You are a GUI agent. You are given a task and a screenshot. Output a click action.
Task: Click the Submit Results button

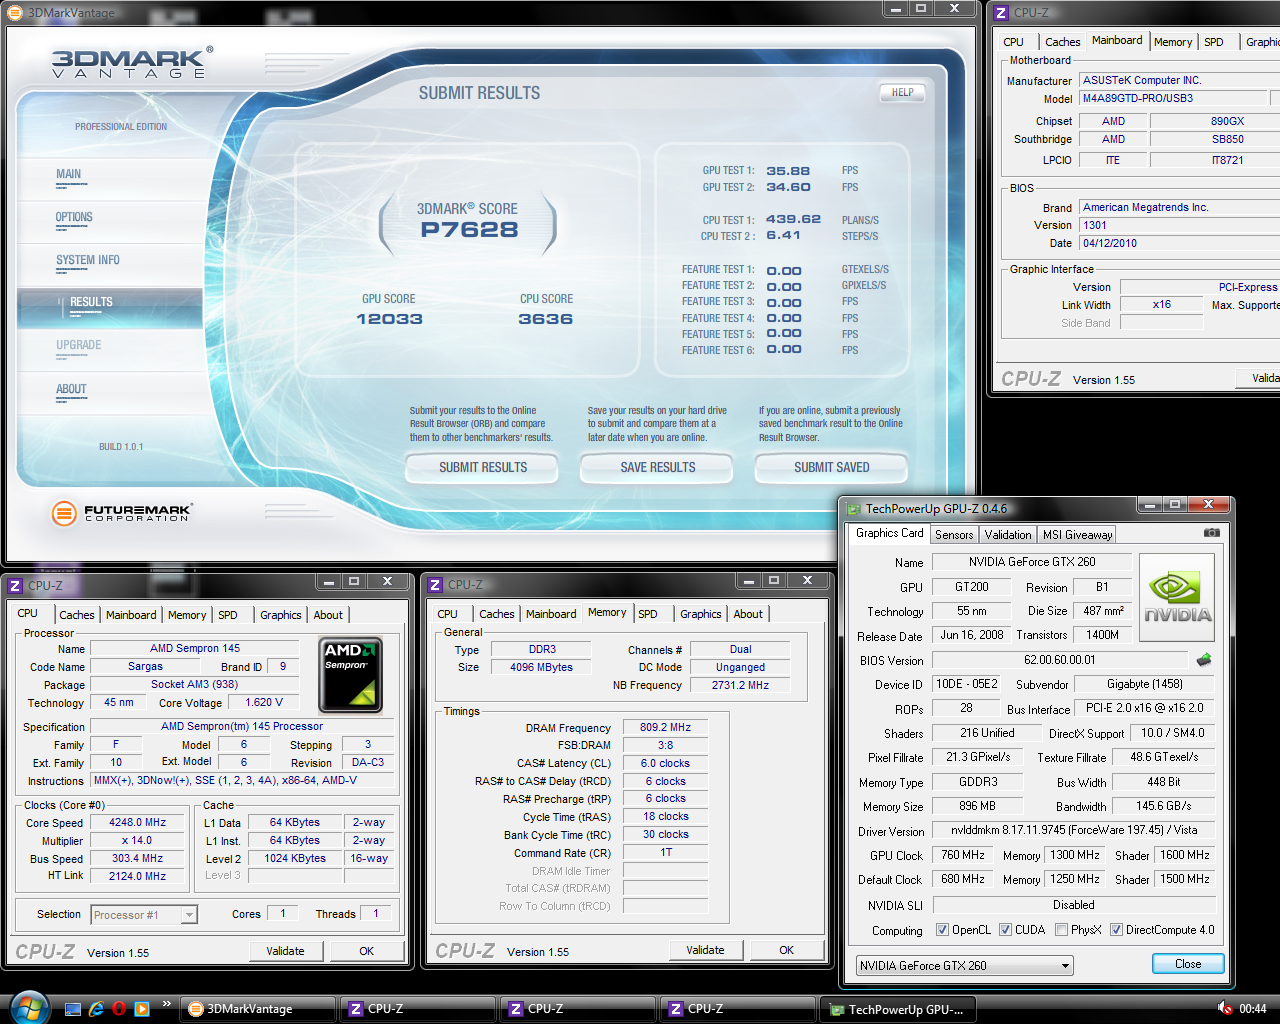483,467
